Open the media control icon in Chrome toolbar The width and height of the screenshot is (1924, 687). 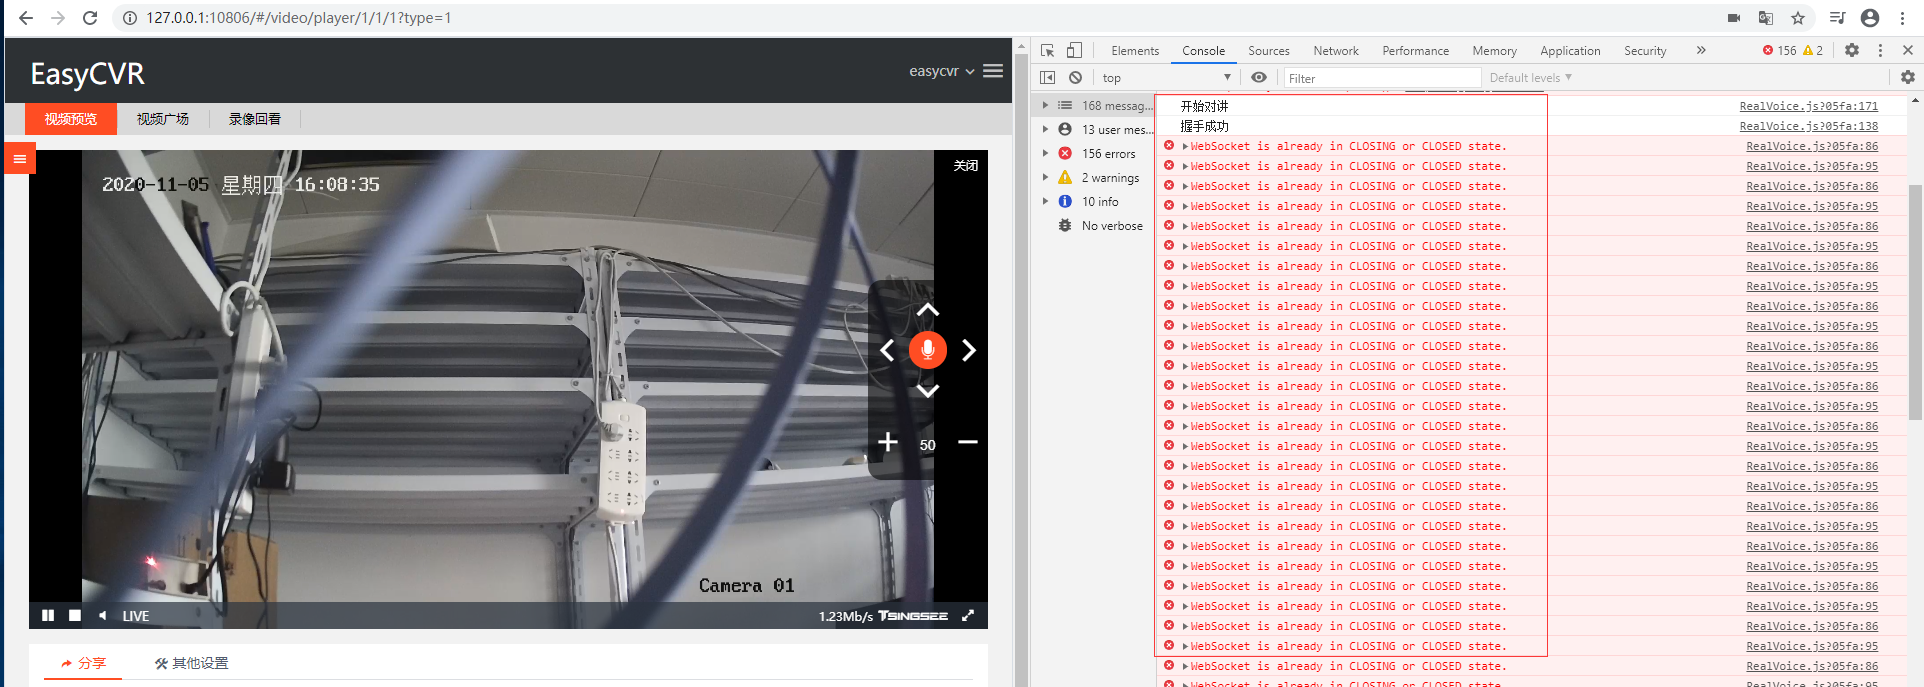[x=1837, y=18]
